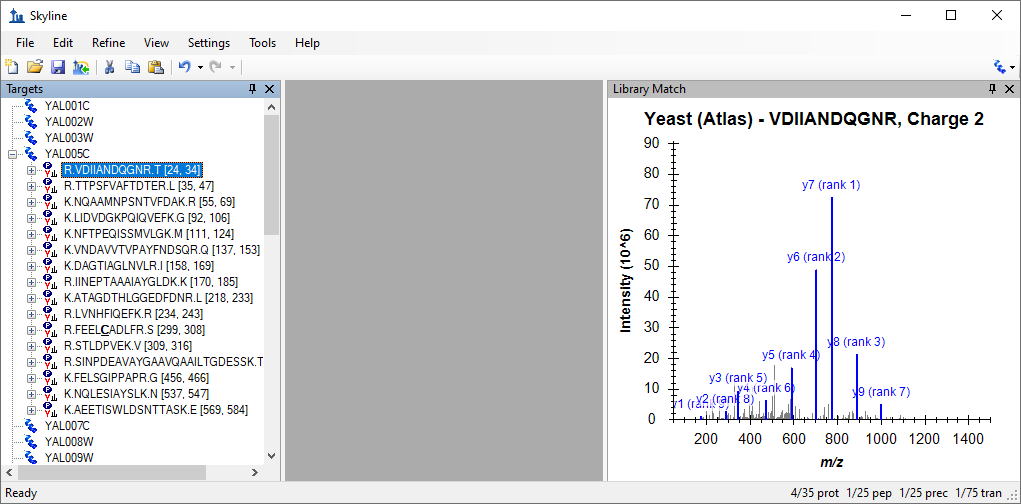Screen dimensions: 1021x504
Task: Expand the K.DAGTIAGLNVLR.I peptide node
Action: point(31,266)
